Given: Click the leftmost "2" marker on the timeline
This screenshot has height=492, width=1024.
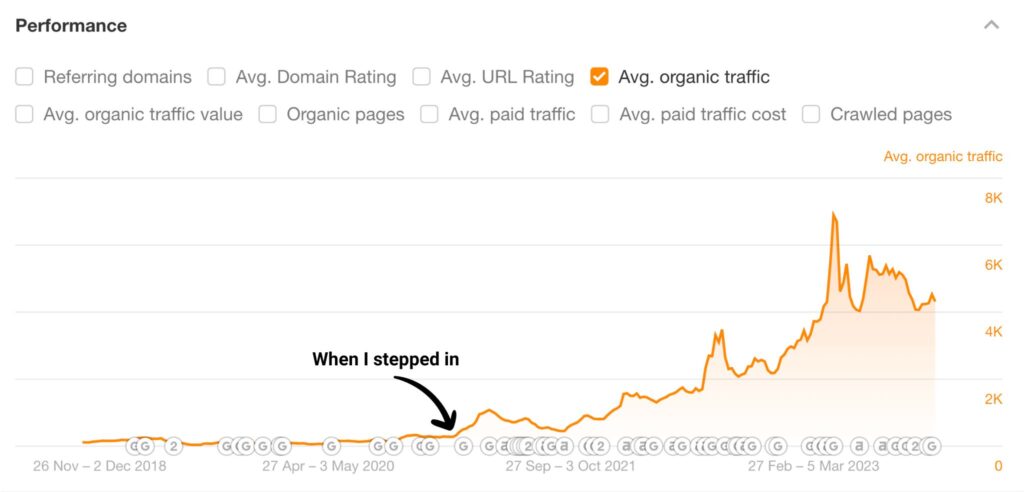Looking at the screenshot, I should click(x=173, y=446).
